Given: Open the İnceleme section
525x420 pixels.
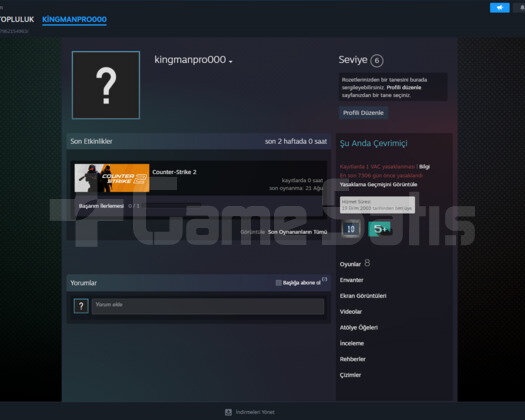Looking at the screenshot, I should click(x=352, y=343).
